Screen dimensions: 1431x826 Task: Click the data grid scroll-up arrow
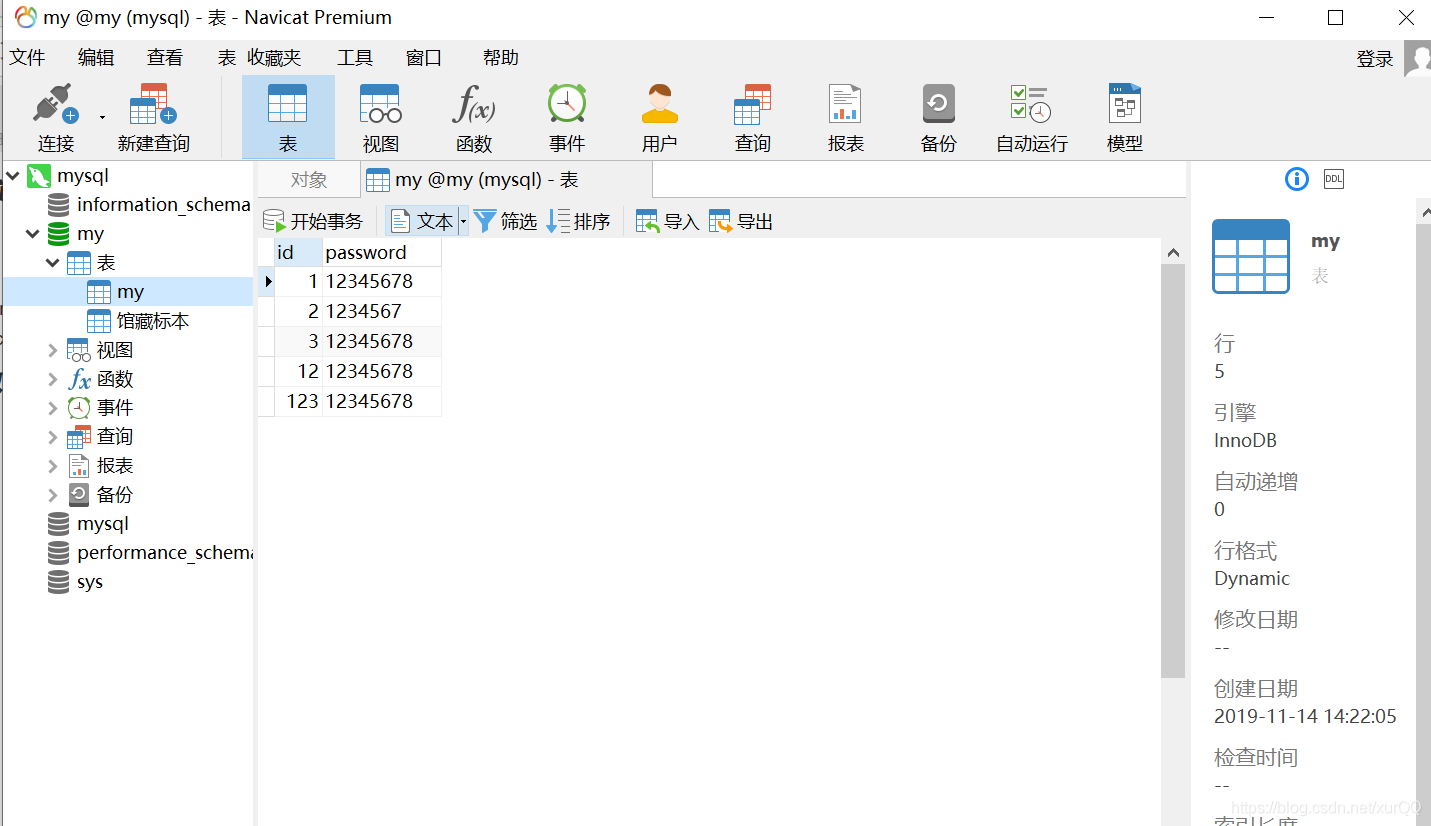(x=1173, y=253)
